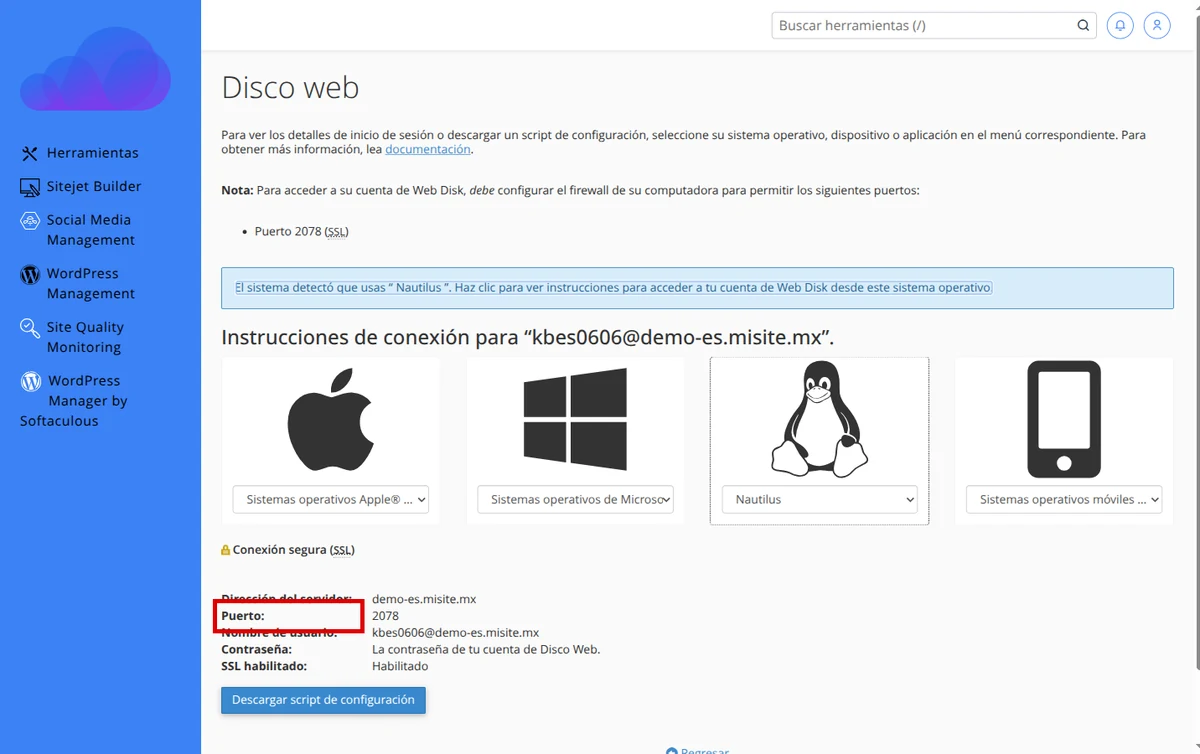Click the Herramientas crossed-tools icon
This screenshot has width=1200, height=754.
29,153
